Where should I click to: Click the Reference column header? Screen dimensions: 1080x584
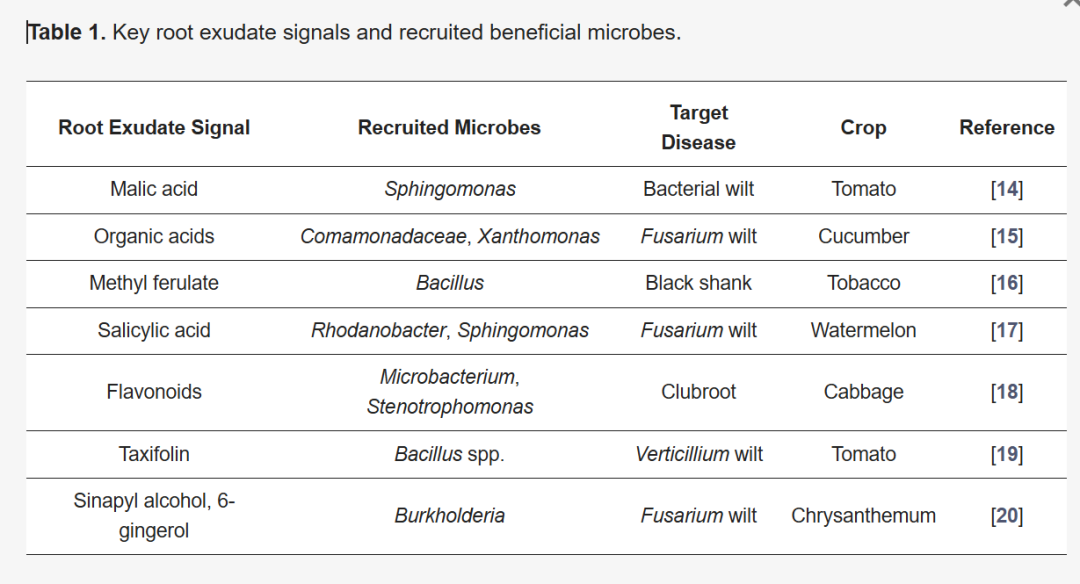[x=1007, y=127]
